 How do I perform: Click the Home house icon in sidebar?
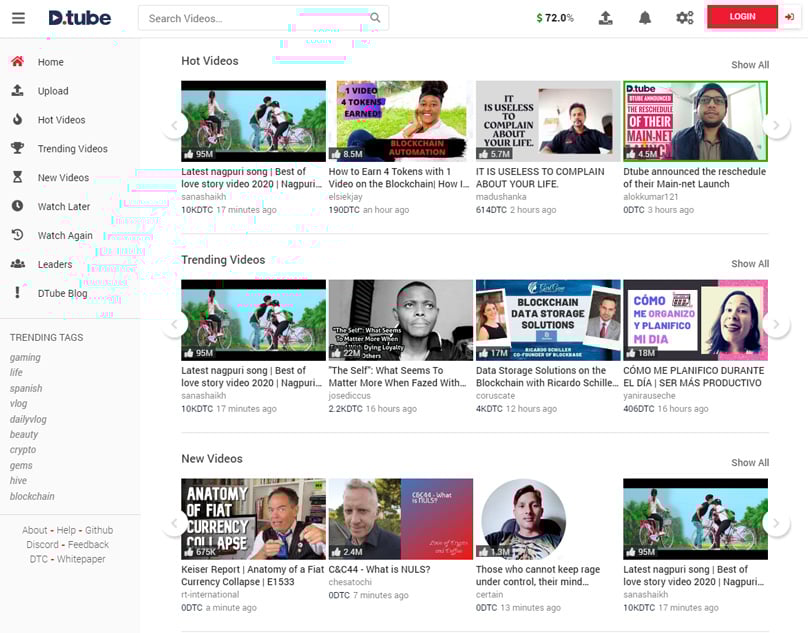click(18, 62)
